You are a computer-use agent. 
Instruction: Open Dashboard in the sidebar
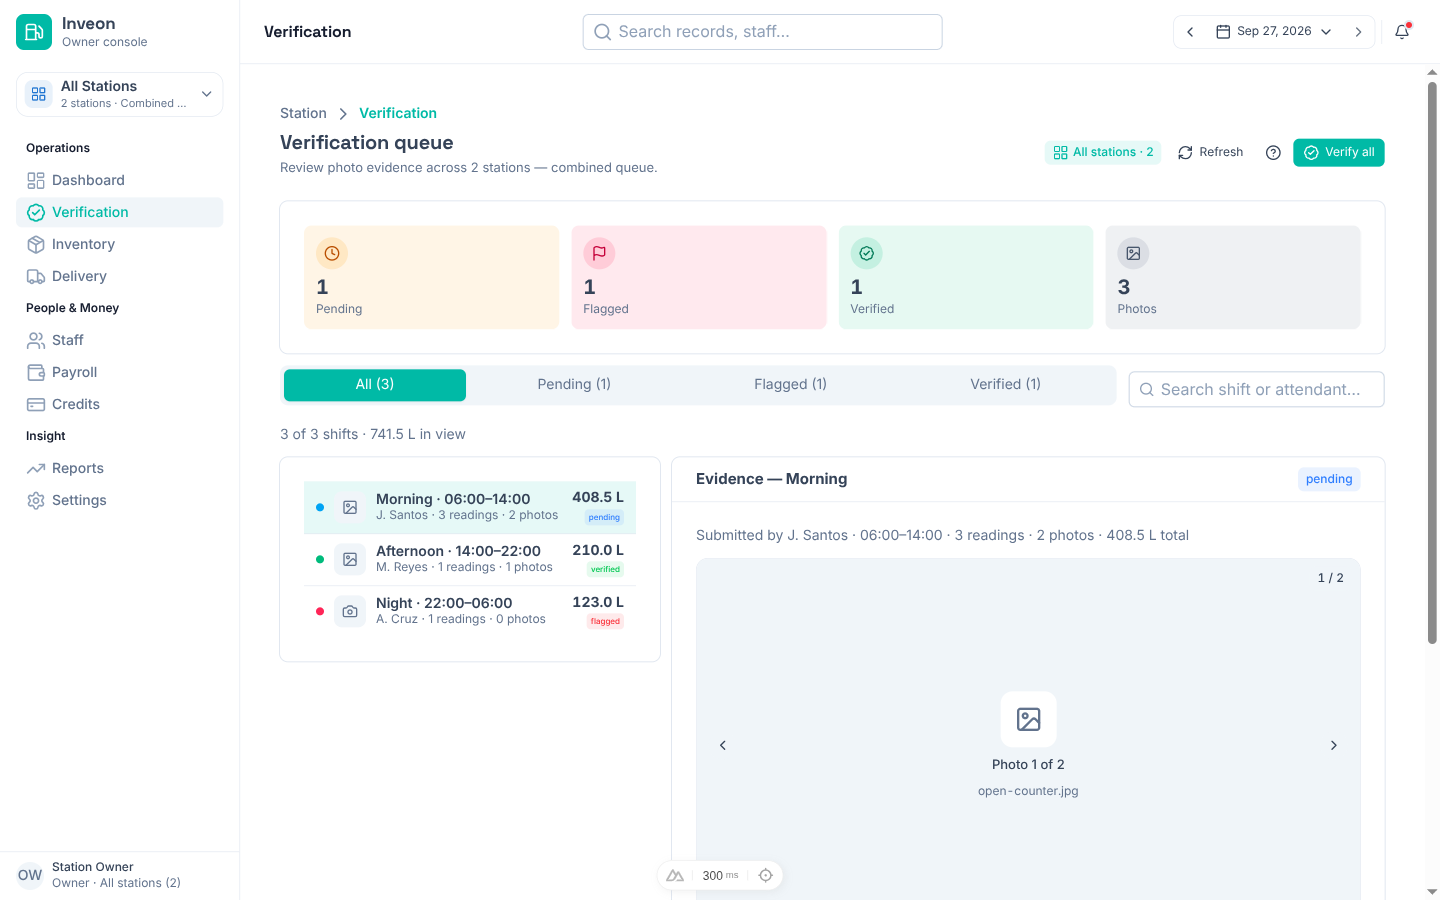120,180
